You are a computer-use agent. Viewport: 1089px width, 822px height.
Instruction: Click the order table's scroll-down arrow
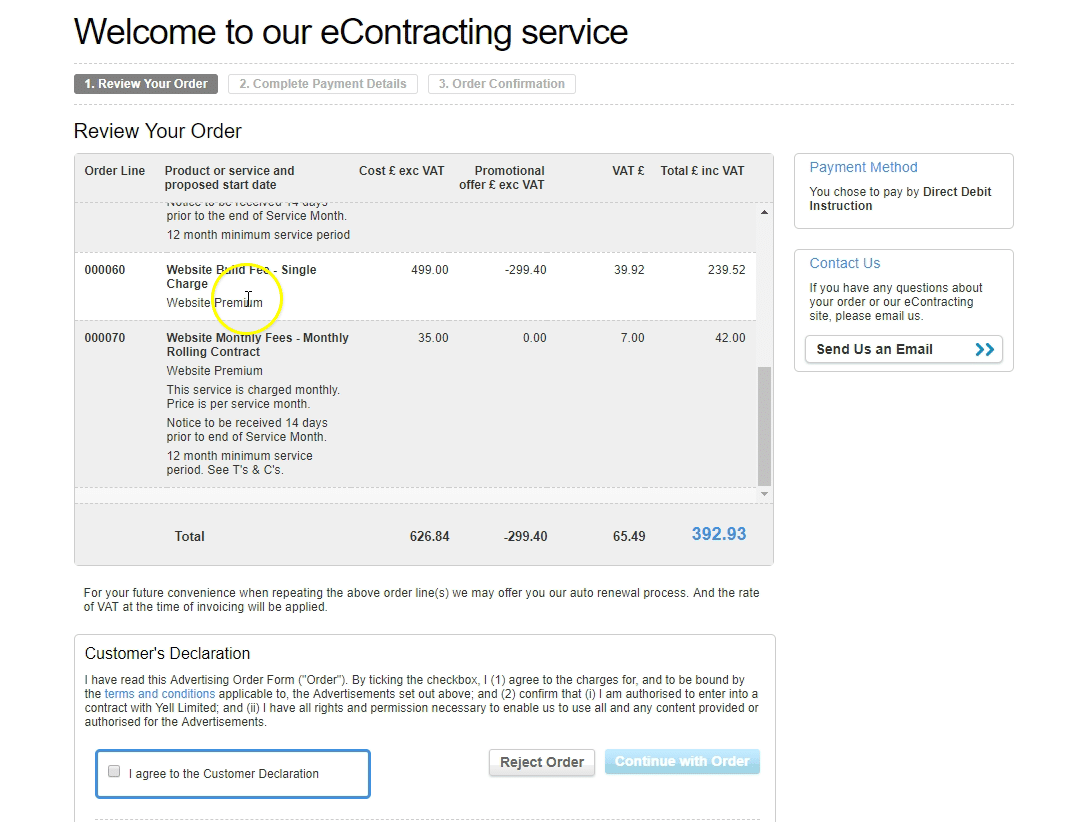(x=764, y=494)
